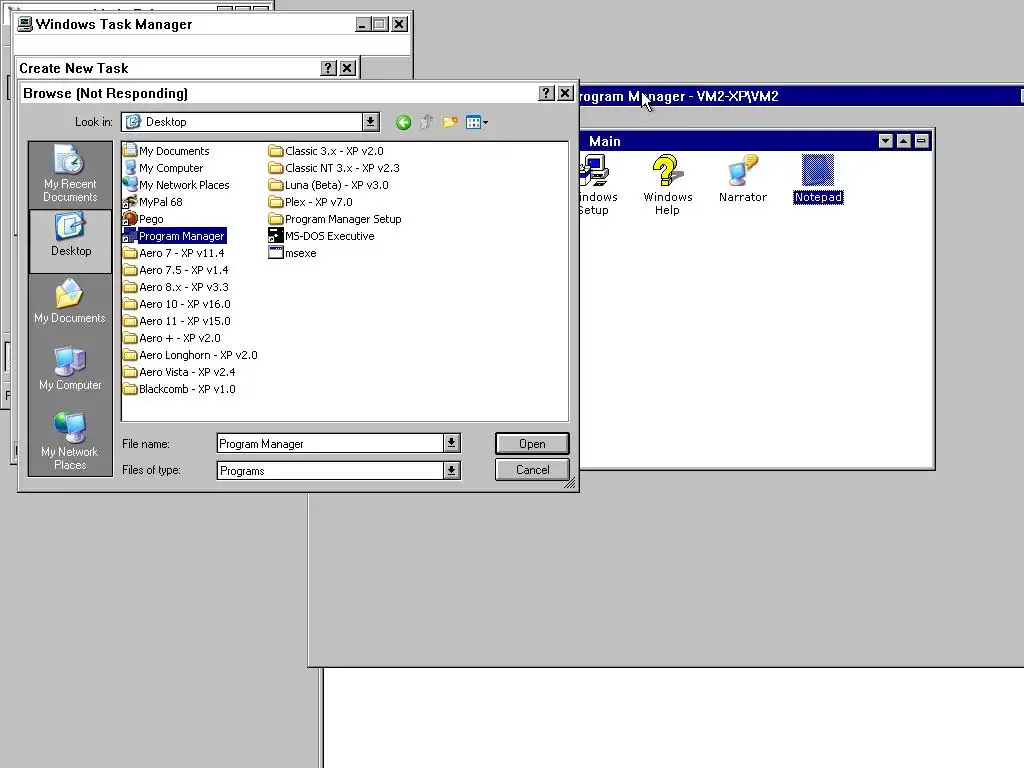
Task: Open the View Menu icon dropdown
Action: 477,122
